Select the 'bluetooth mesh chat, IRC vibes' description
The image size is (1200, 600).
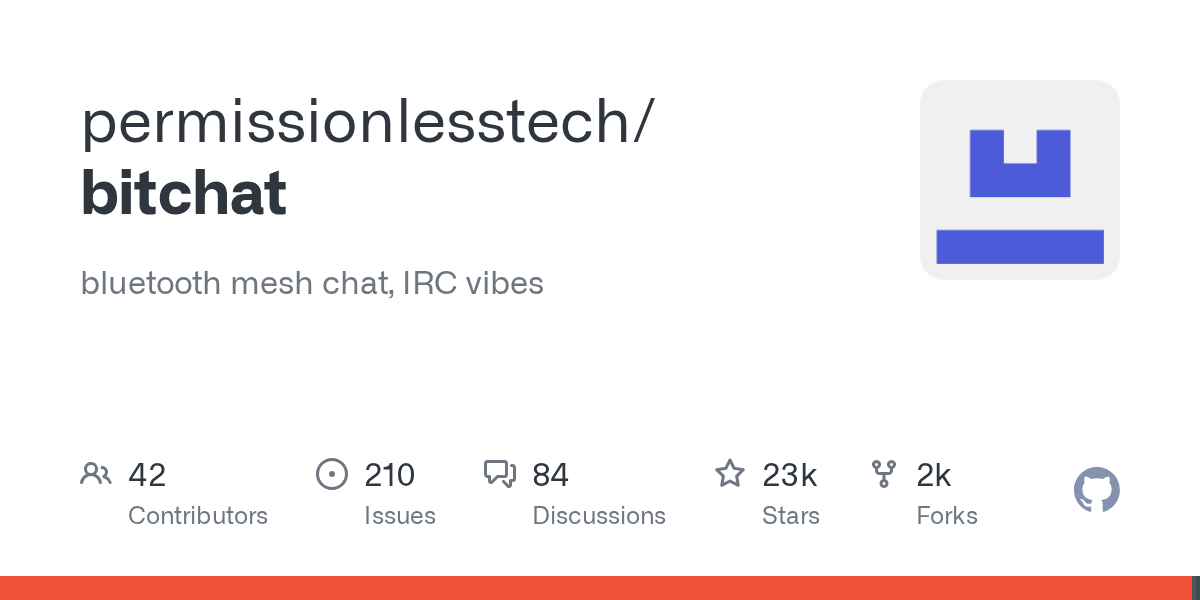pyautogui.click(x=312, y=283)
